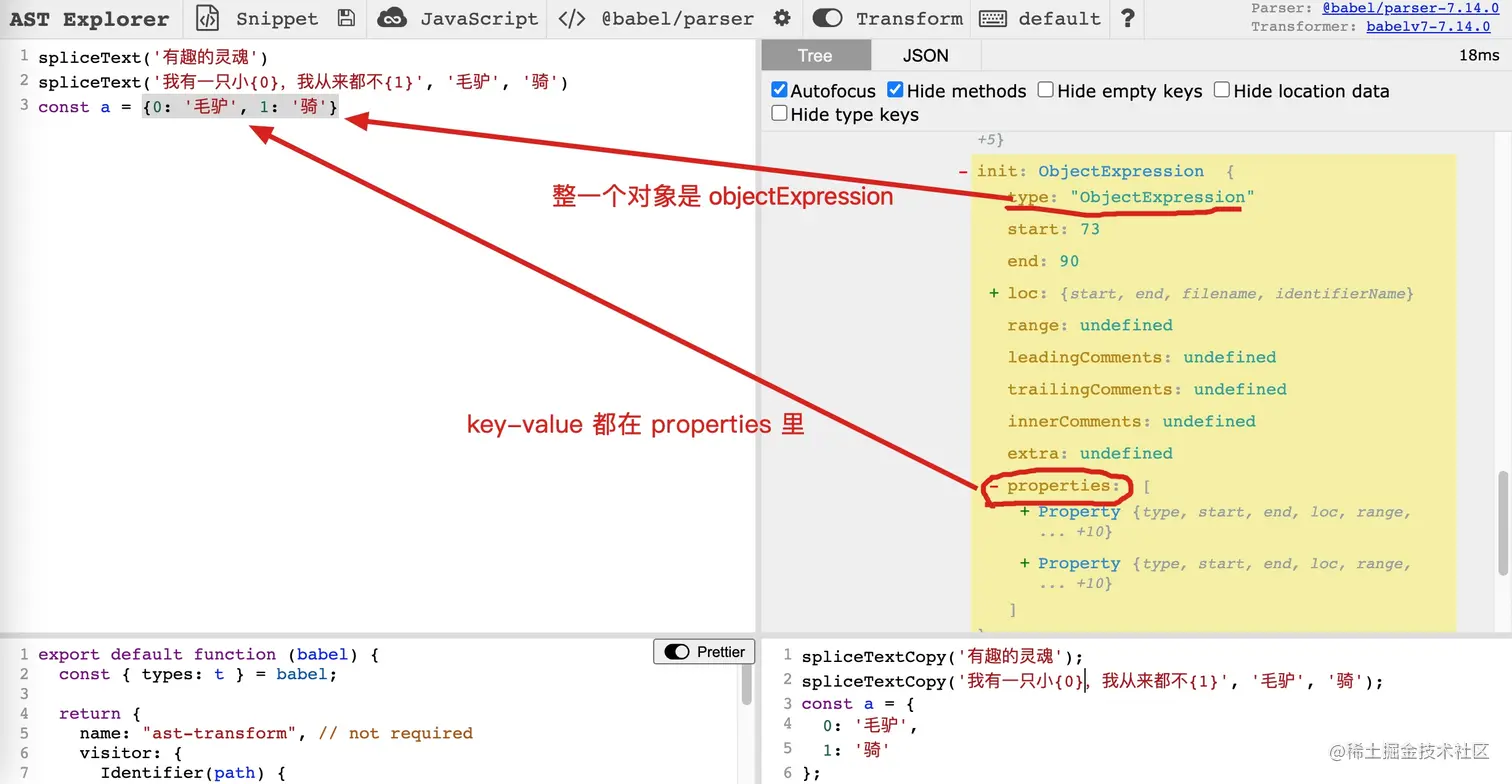The height and width of the screenshot is (784, 1512).
Task: Click the source line containing 我有一只小{0}
Action: click(x=303, y=82)
